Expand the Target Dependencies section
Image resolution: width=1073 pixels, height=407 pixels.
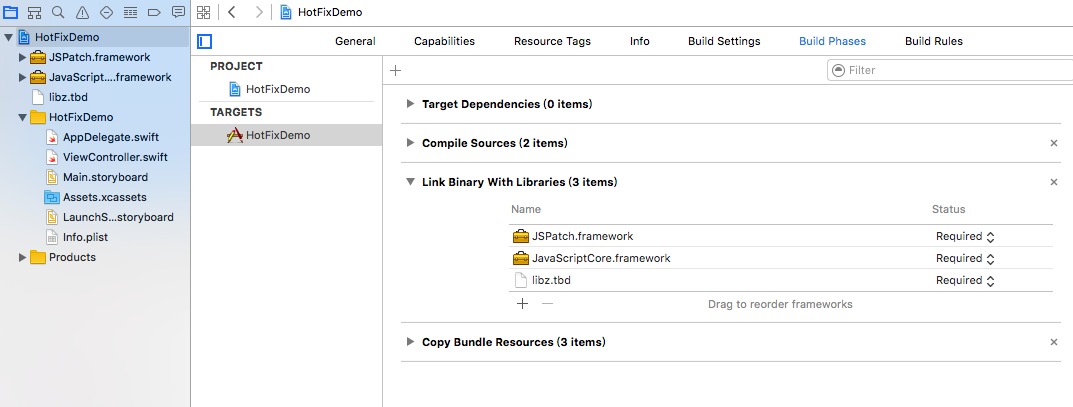(410, 104)
